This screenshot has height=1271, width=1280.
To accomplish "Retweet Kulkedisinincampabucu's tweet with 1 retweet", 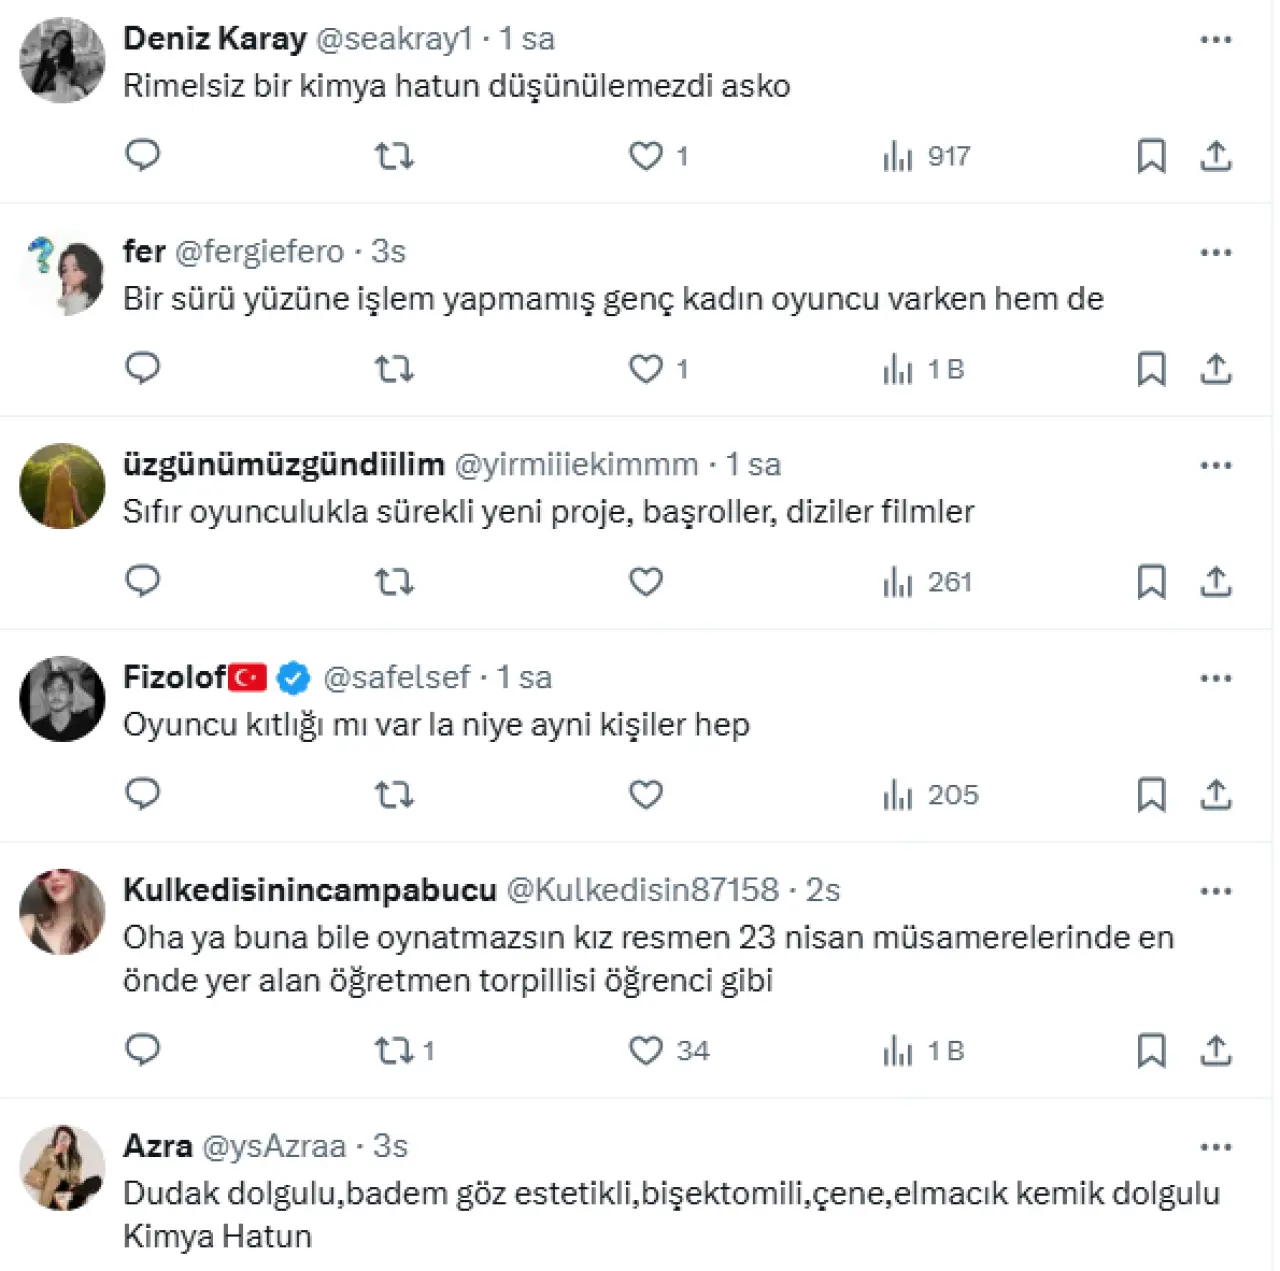I will 394,1051.
